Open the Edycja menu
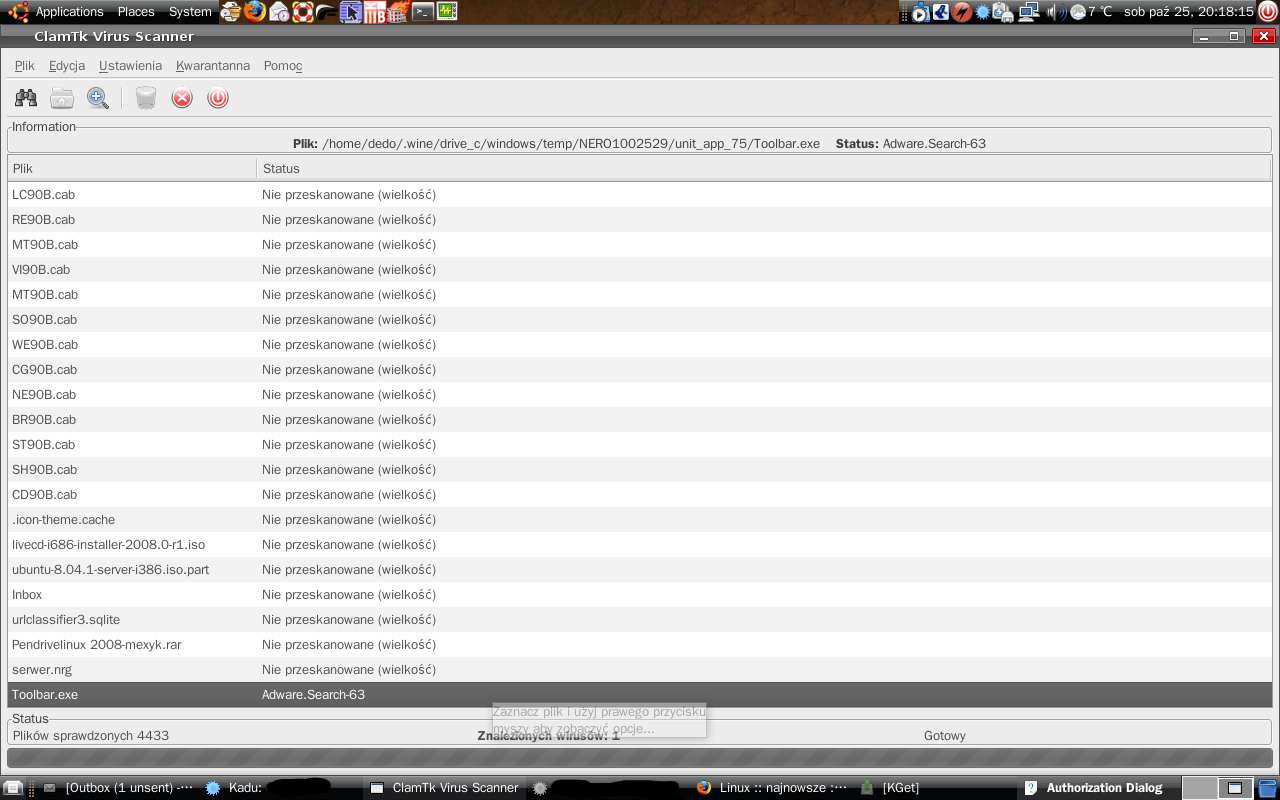 (67, 66)
